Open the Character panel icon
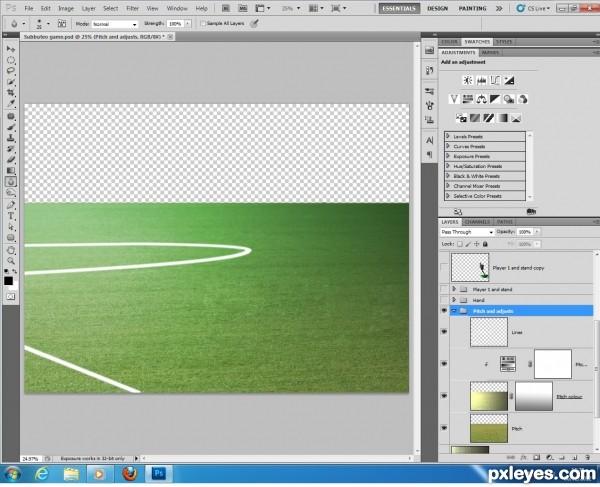Image resolution: width=600 pixels, height=487 pixels. 430,140
